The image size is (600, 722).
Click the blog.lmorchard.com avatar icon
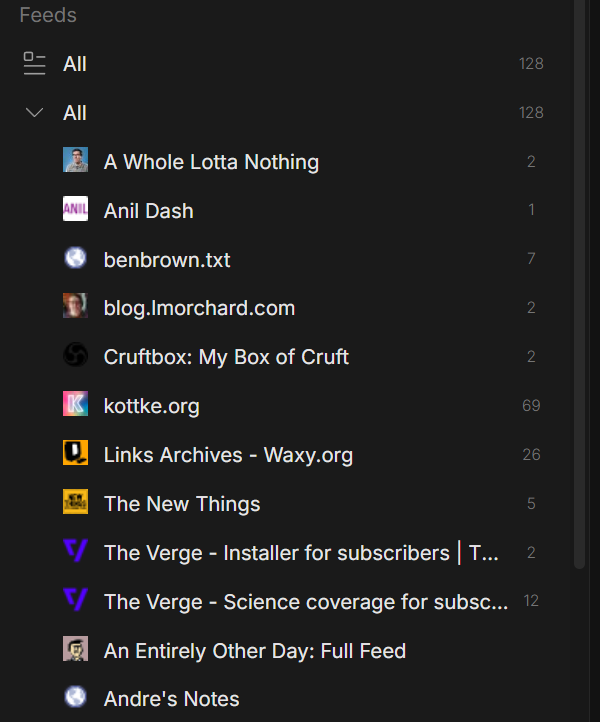pos(76,305)
